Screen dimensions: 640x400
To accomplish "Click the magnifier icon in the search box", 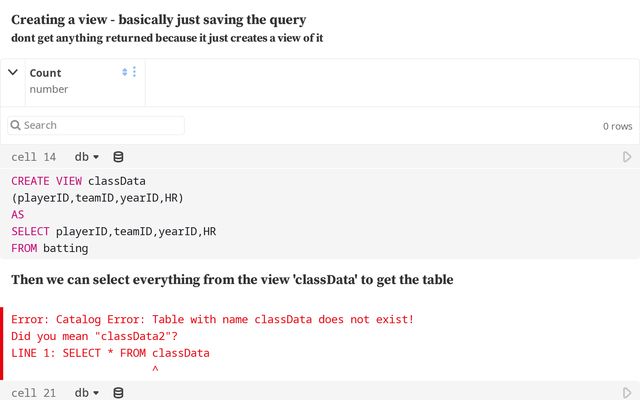I will pos(15,125).
